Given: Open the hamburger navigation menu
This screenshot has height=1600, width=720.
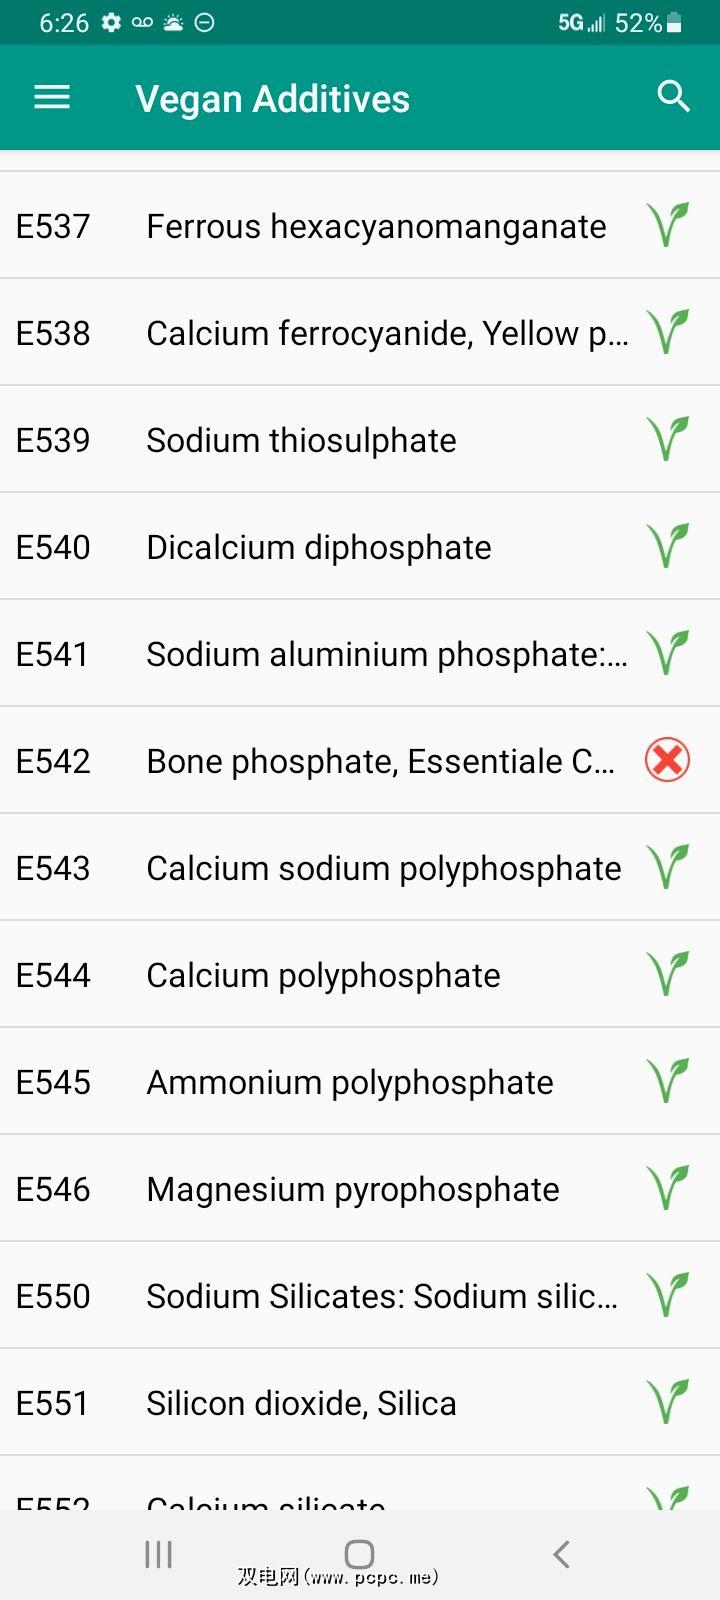Looking at the screenshot, I should [52, 97].
